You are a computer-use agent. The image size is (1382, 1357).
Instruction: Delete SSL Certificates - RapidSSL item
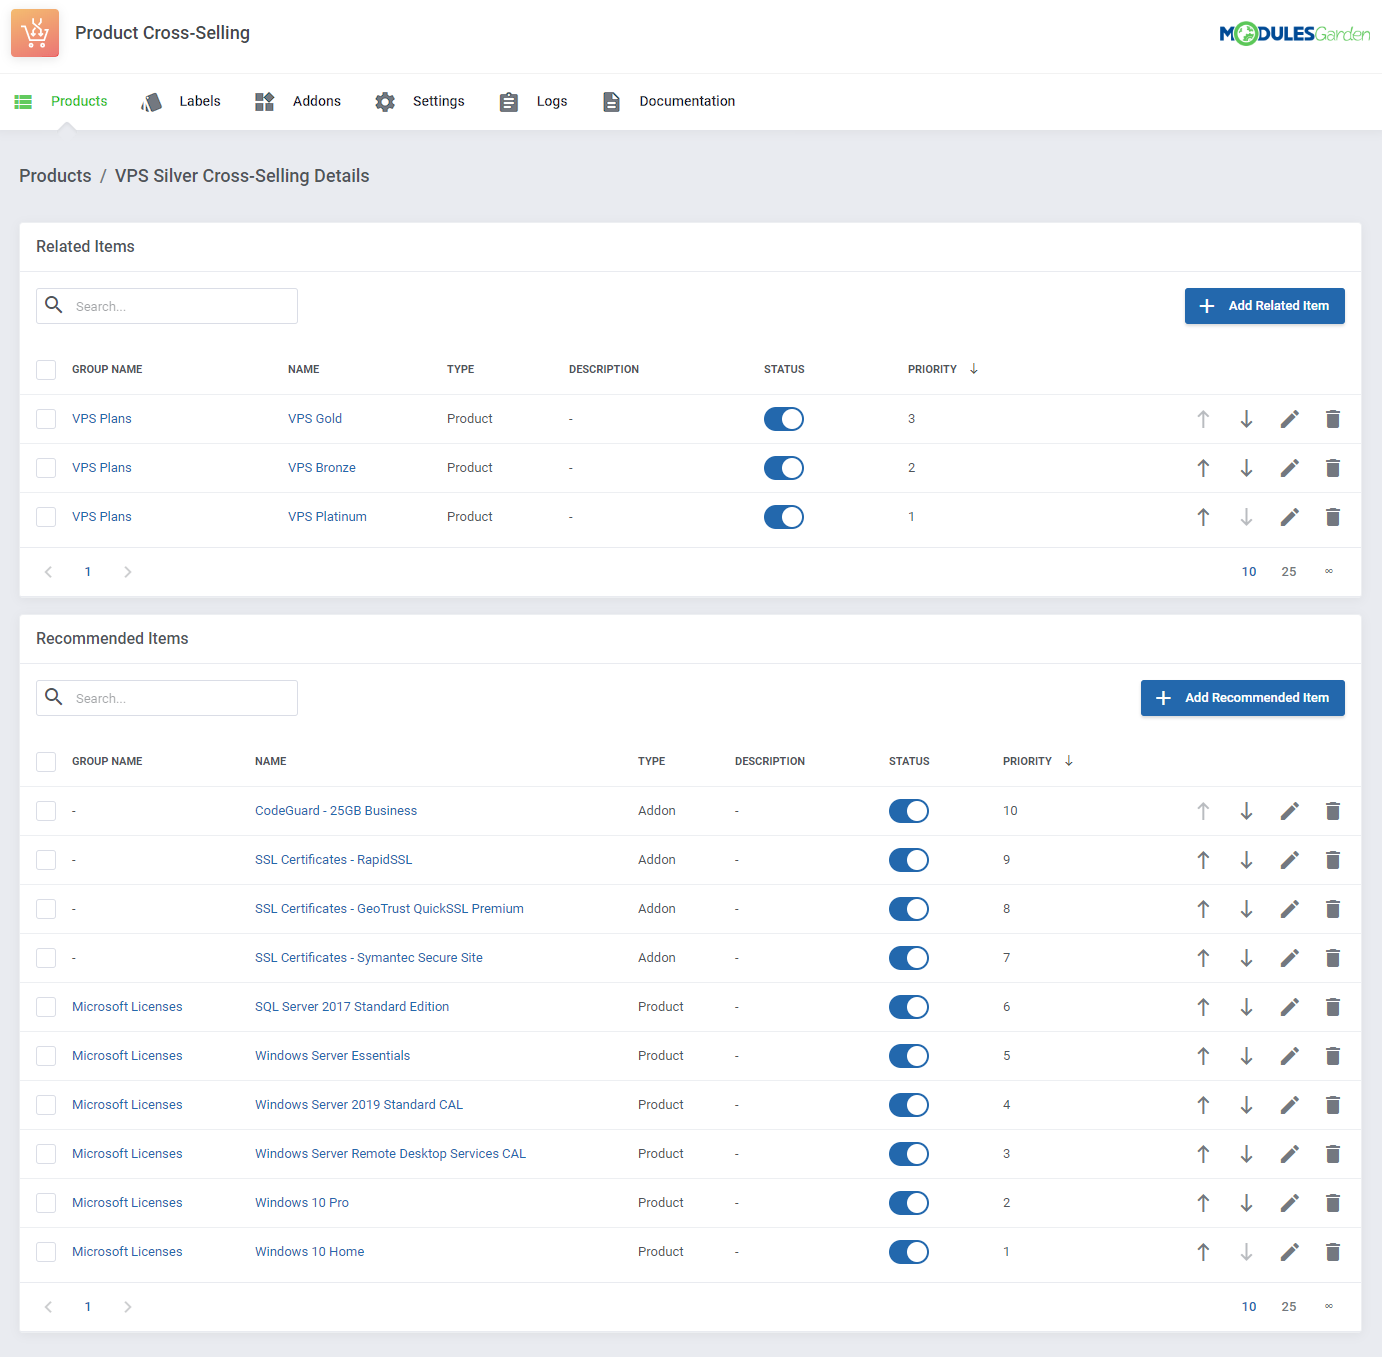[x=1333, y=860]
